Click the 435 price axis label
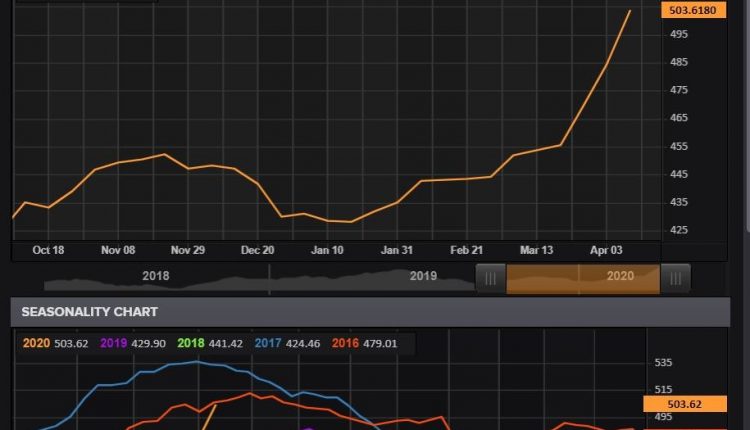Screen dimensions: 750x430 679,202
